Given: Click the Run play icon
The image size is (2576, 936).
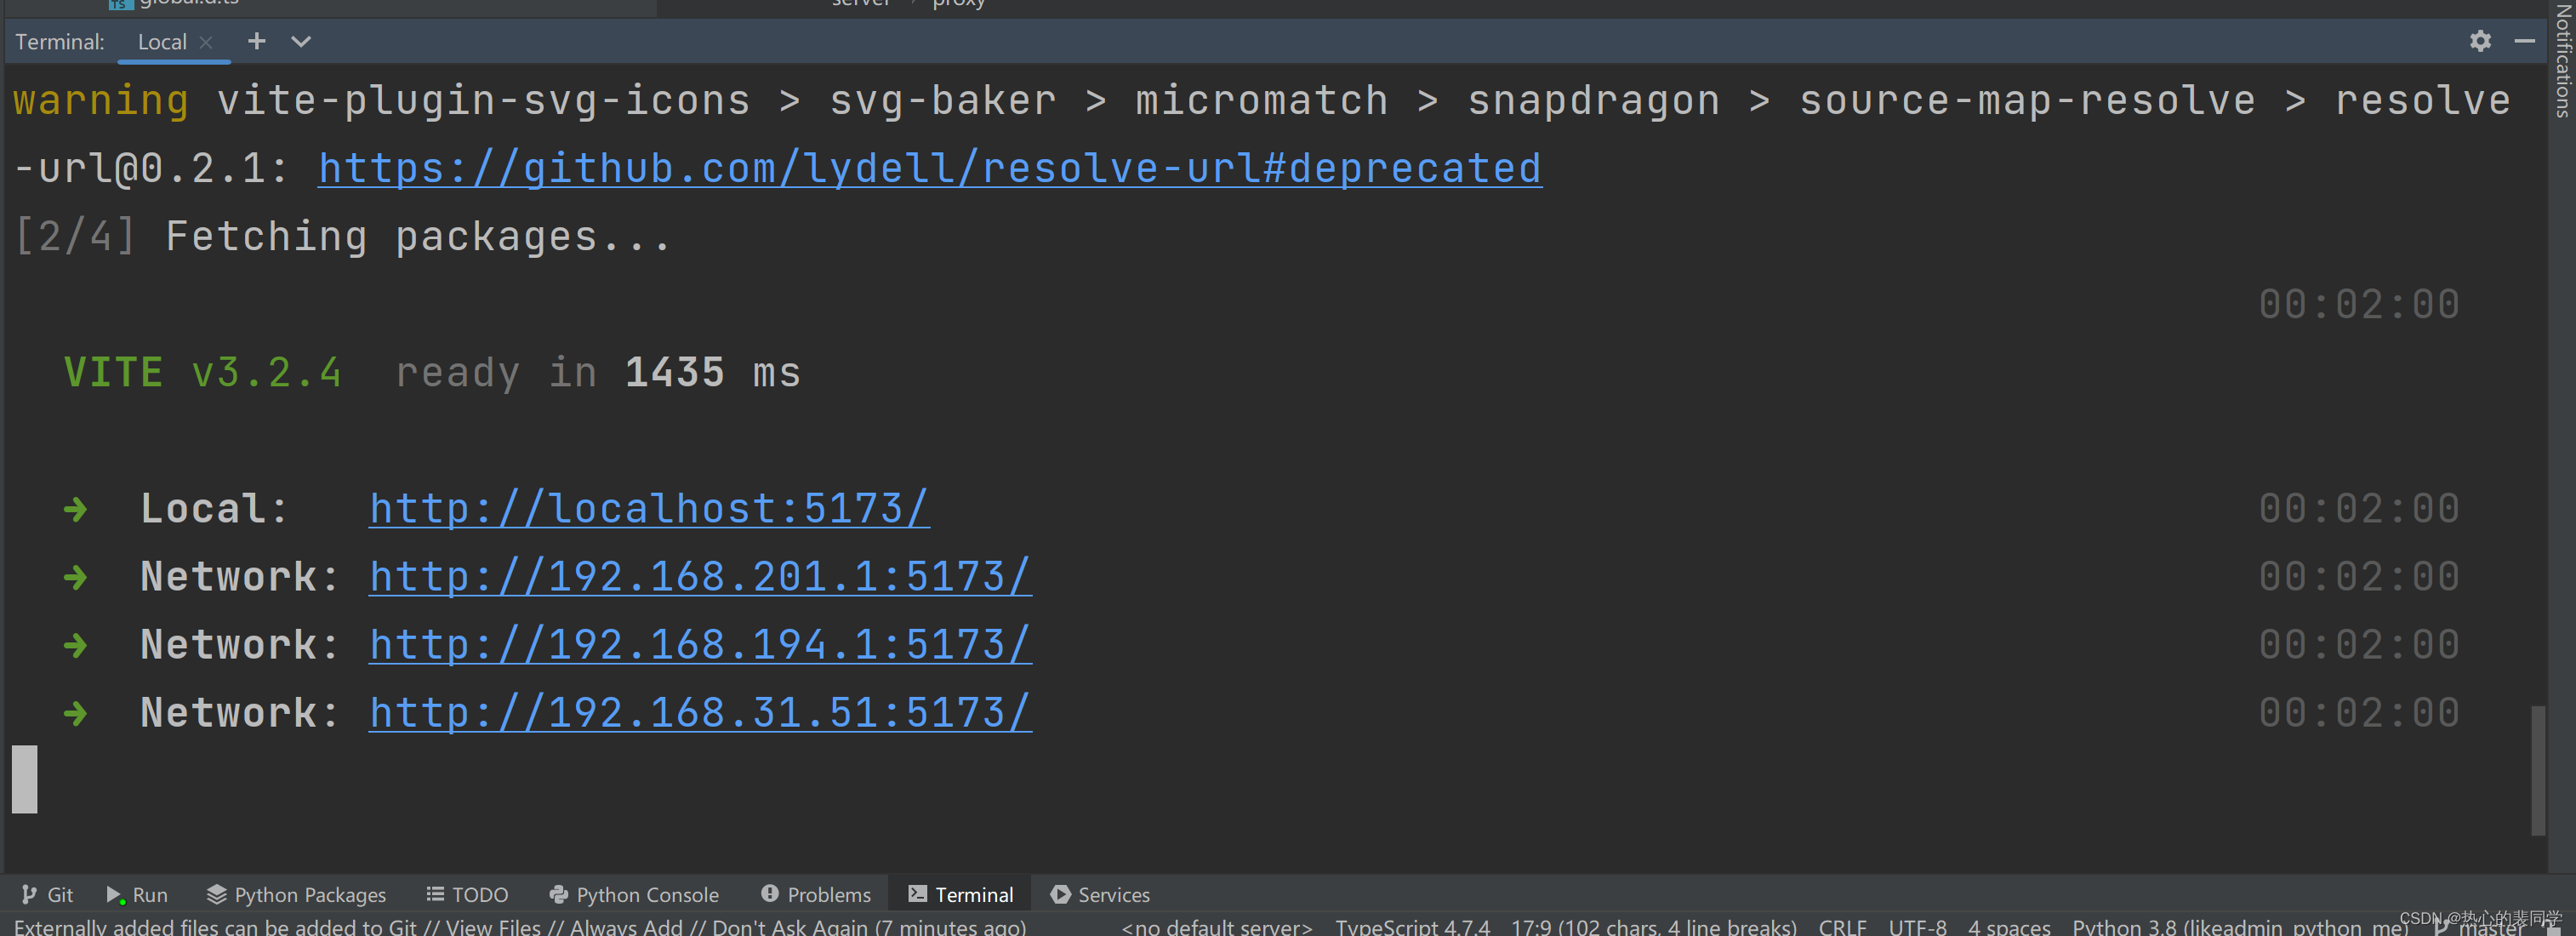Looking at the screenshot, I should 114,894.
